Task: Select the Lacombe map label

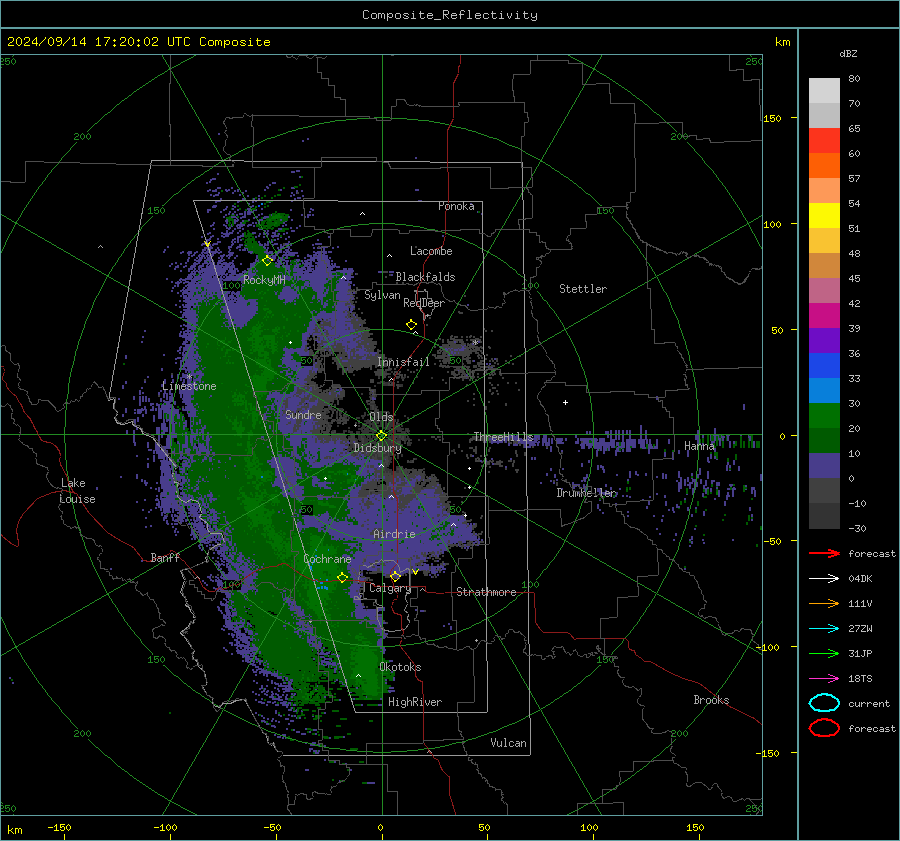Action: [x=431, y=251]
